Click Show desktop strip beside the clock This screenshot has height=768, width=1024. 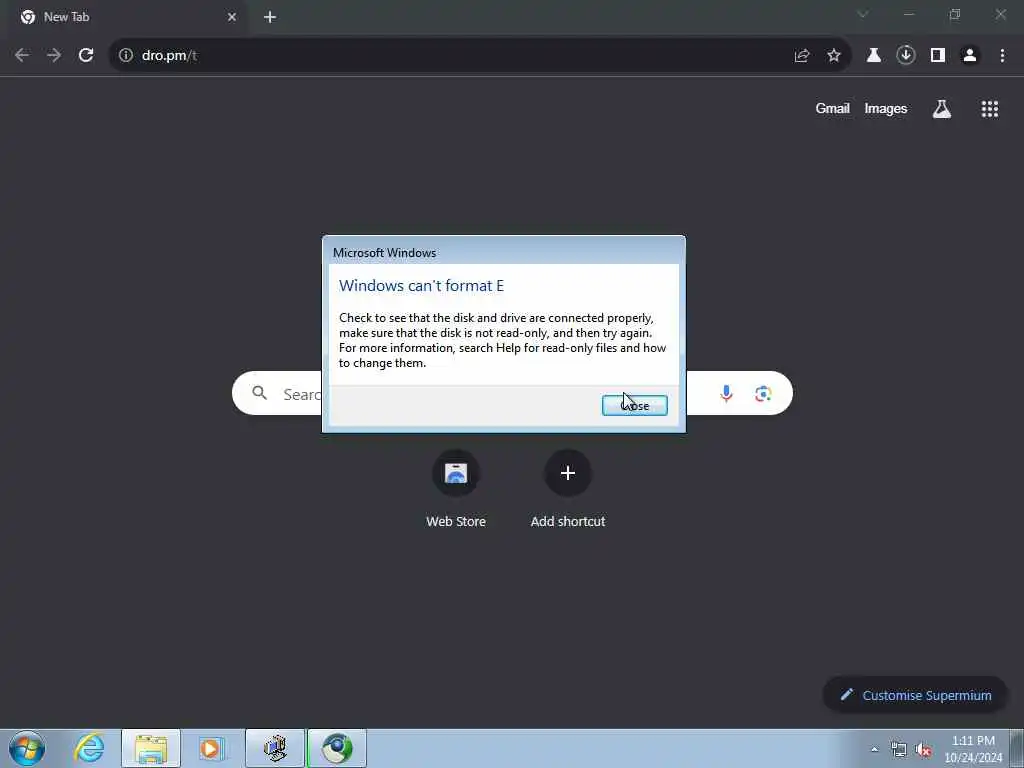(1017, 749)
